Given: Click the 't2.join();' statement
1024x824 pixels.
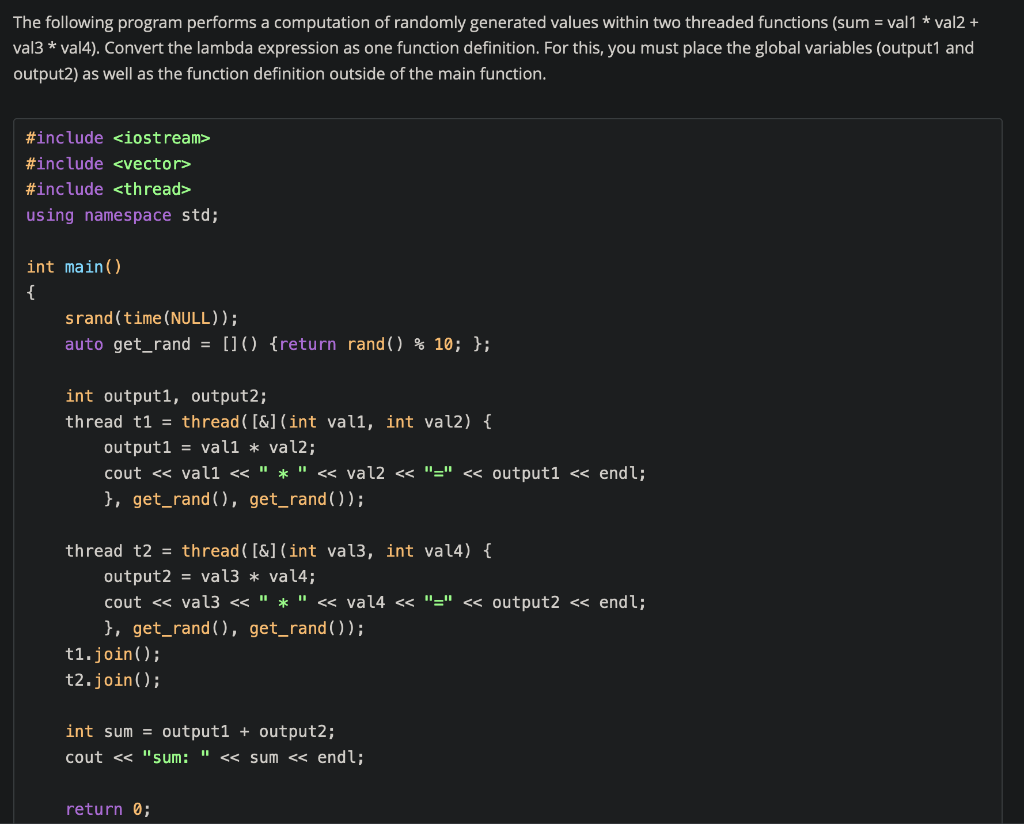Looking at the screenshot, I should (x=112, y=680).
